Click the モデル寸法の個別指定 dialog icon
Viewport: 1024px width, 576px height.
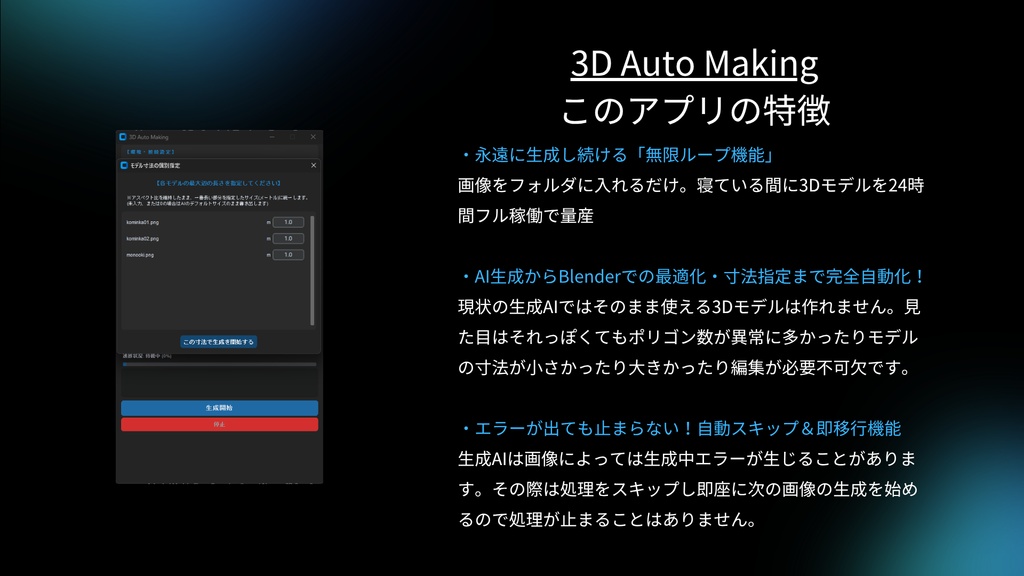[x=124, y=166]
